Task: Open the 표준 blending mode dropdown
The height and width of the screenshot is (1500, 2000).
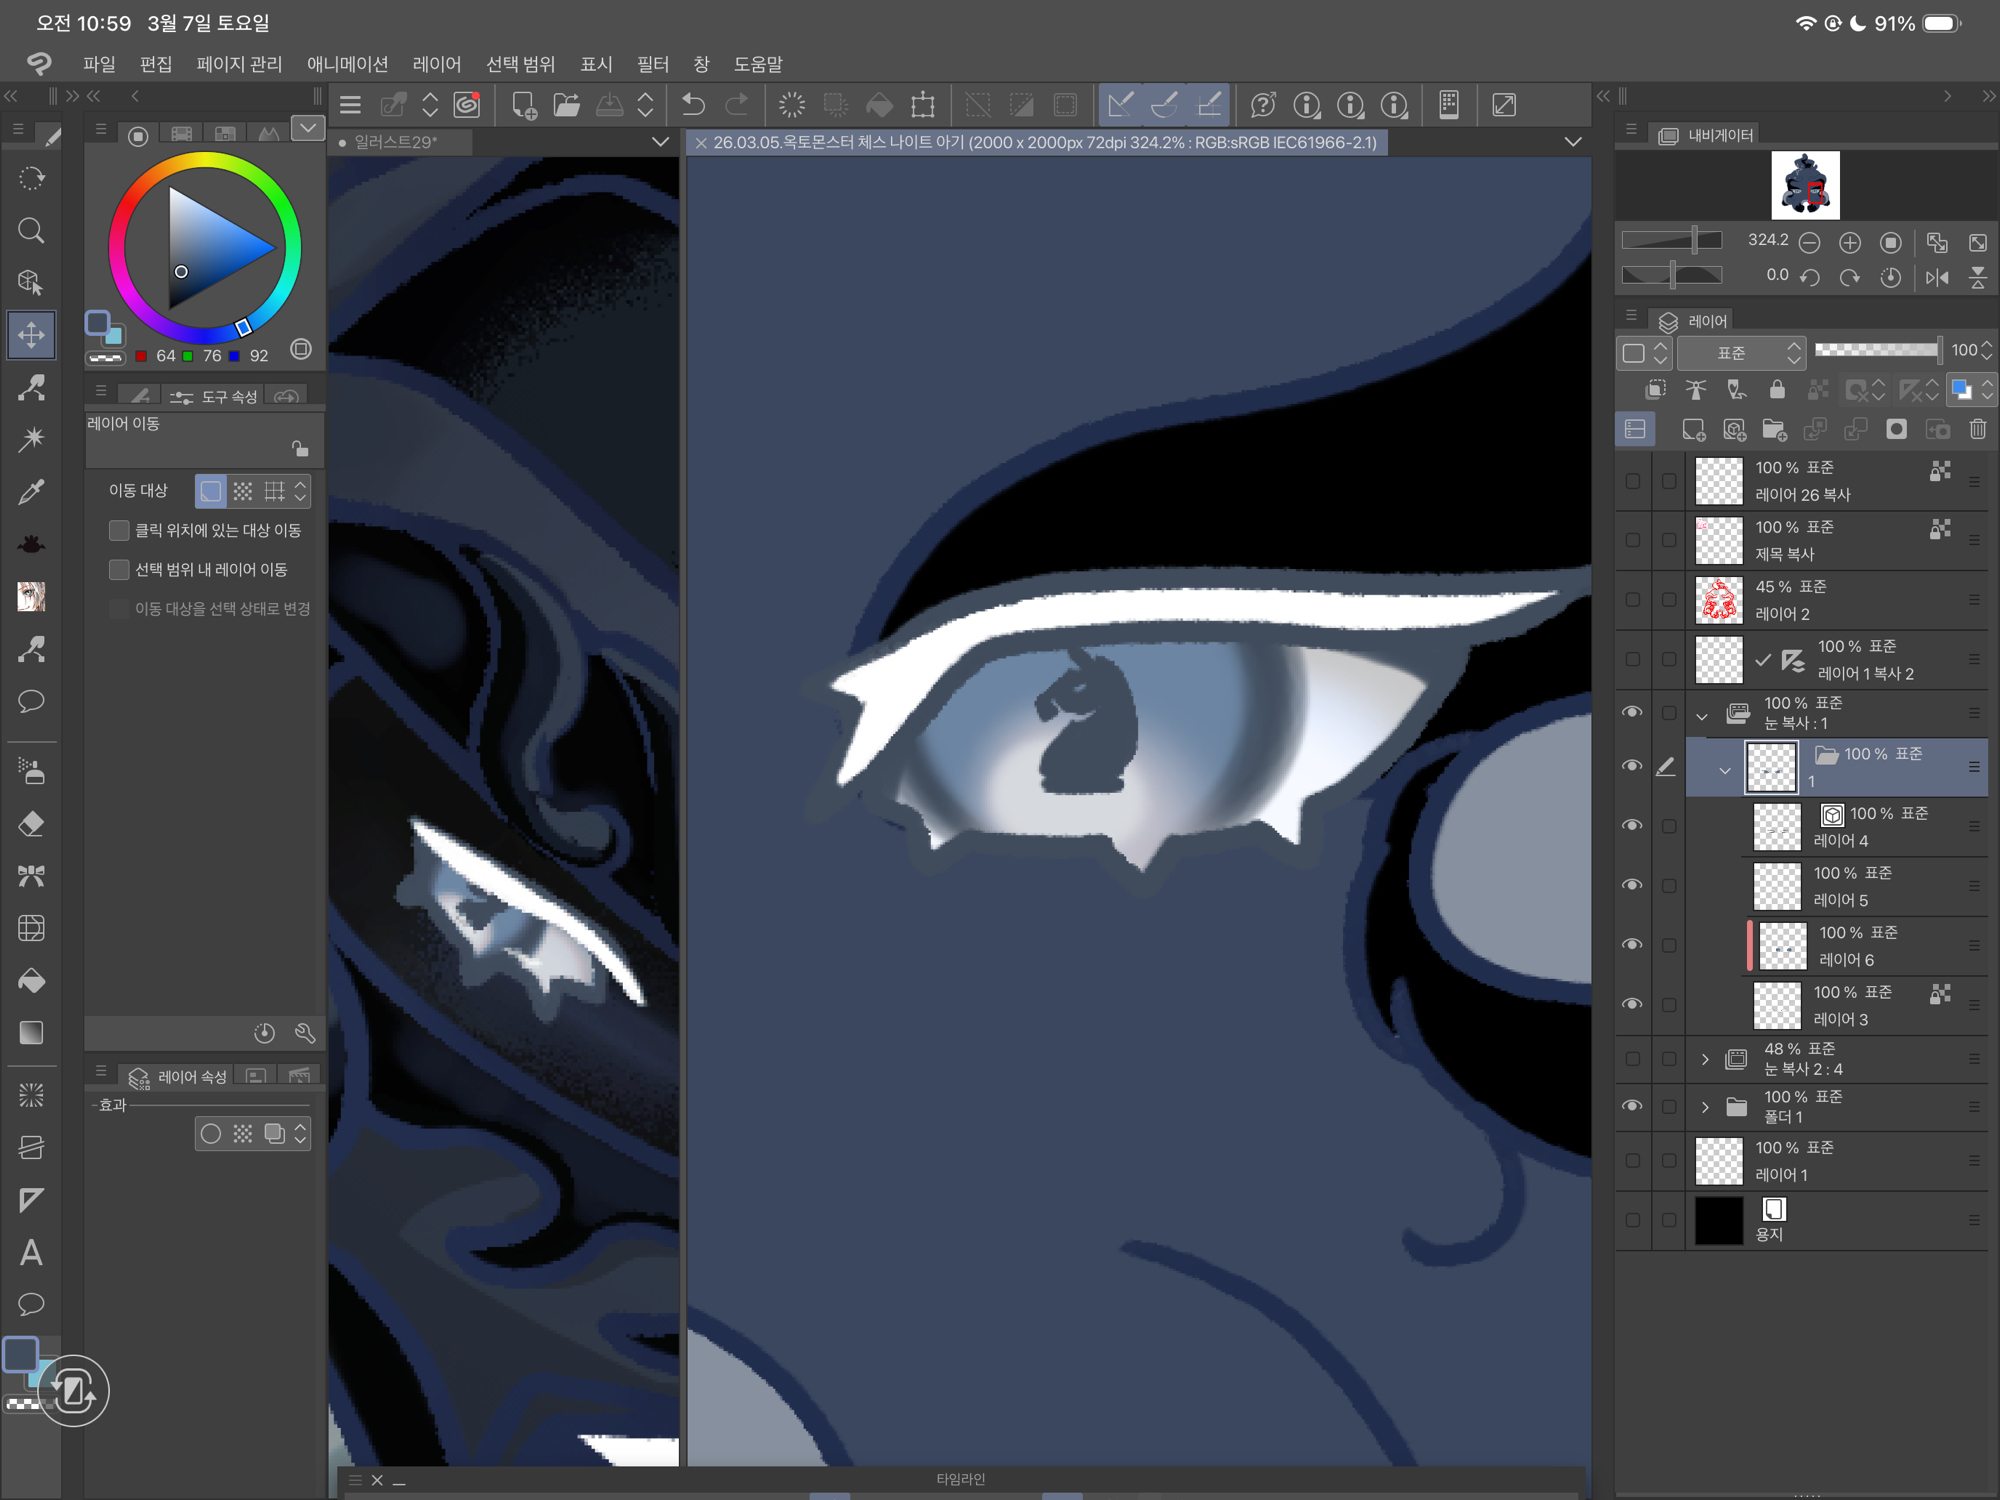Action: tap(1740, 353)
